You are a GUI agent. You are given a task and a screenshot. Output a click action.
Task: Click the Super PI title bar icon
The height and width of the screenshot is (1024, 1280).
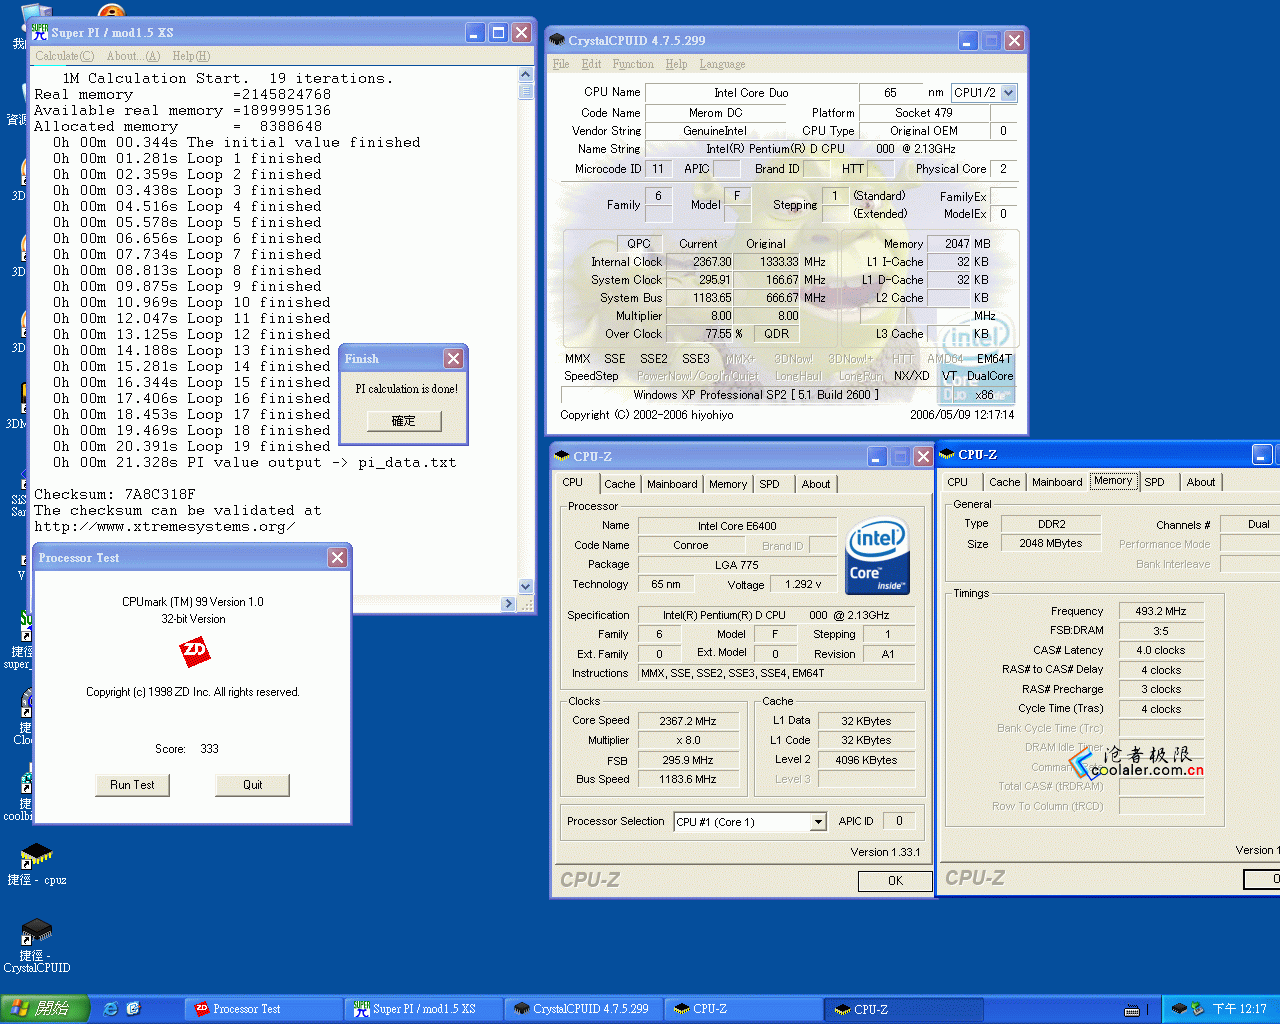tap(39, 32)
